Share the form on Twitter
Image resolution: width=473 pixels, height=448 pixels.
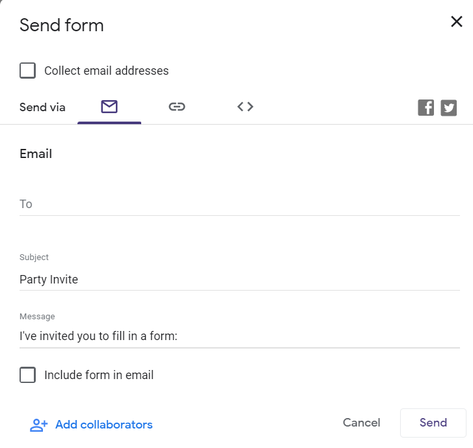click(x=449, y=108)
